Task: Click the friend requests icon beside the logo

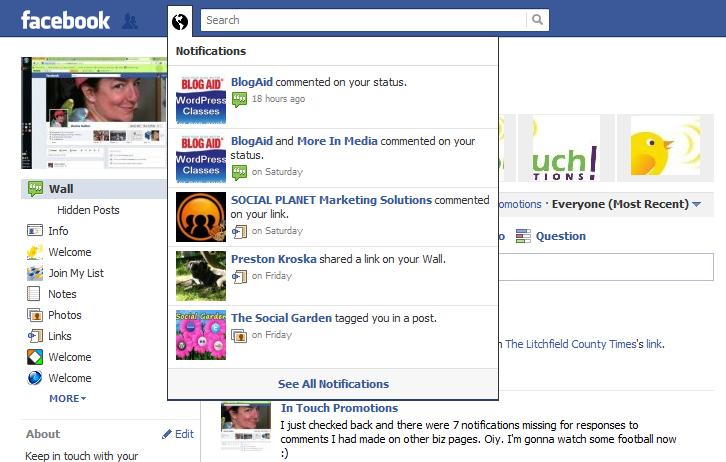Action: click(130, 21)
